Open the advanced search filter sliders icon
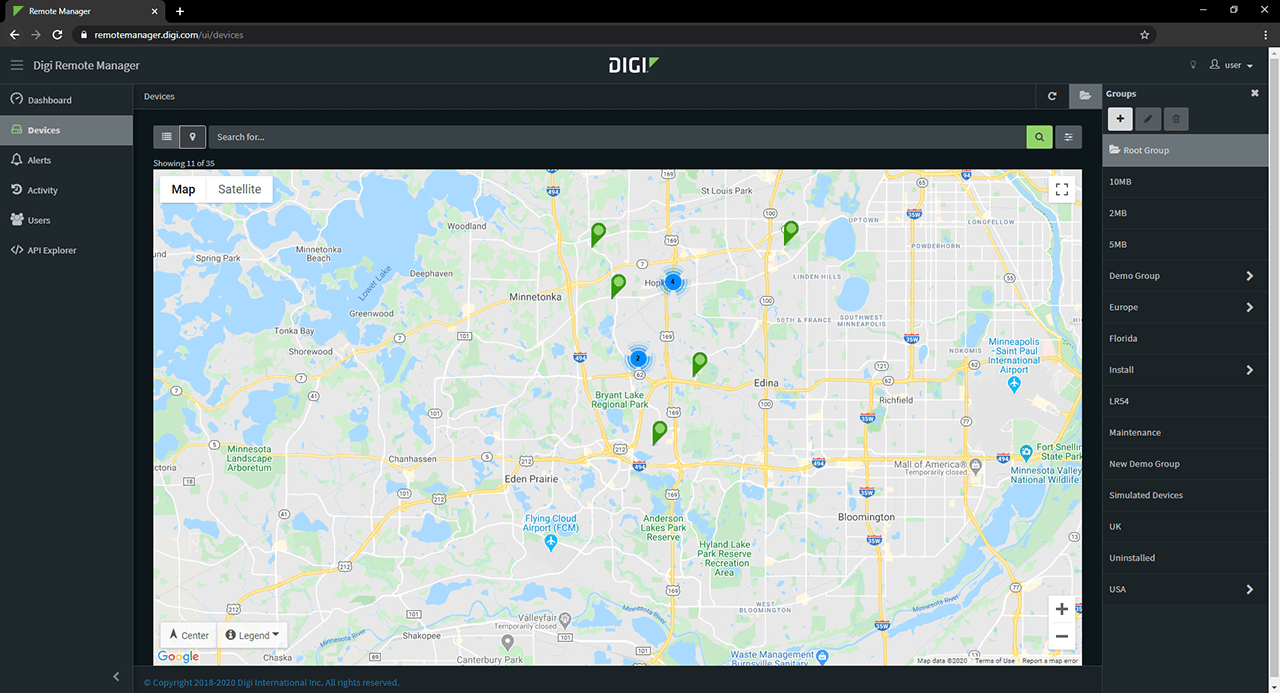Viewport: 1280px width, 693px height. [1068, 137]
